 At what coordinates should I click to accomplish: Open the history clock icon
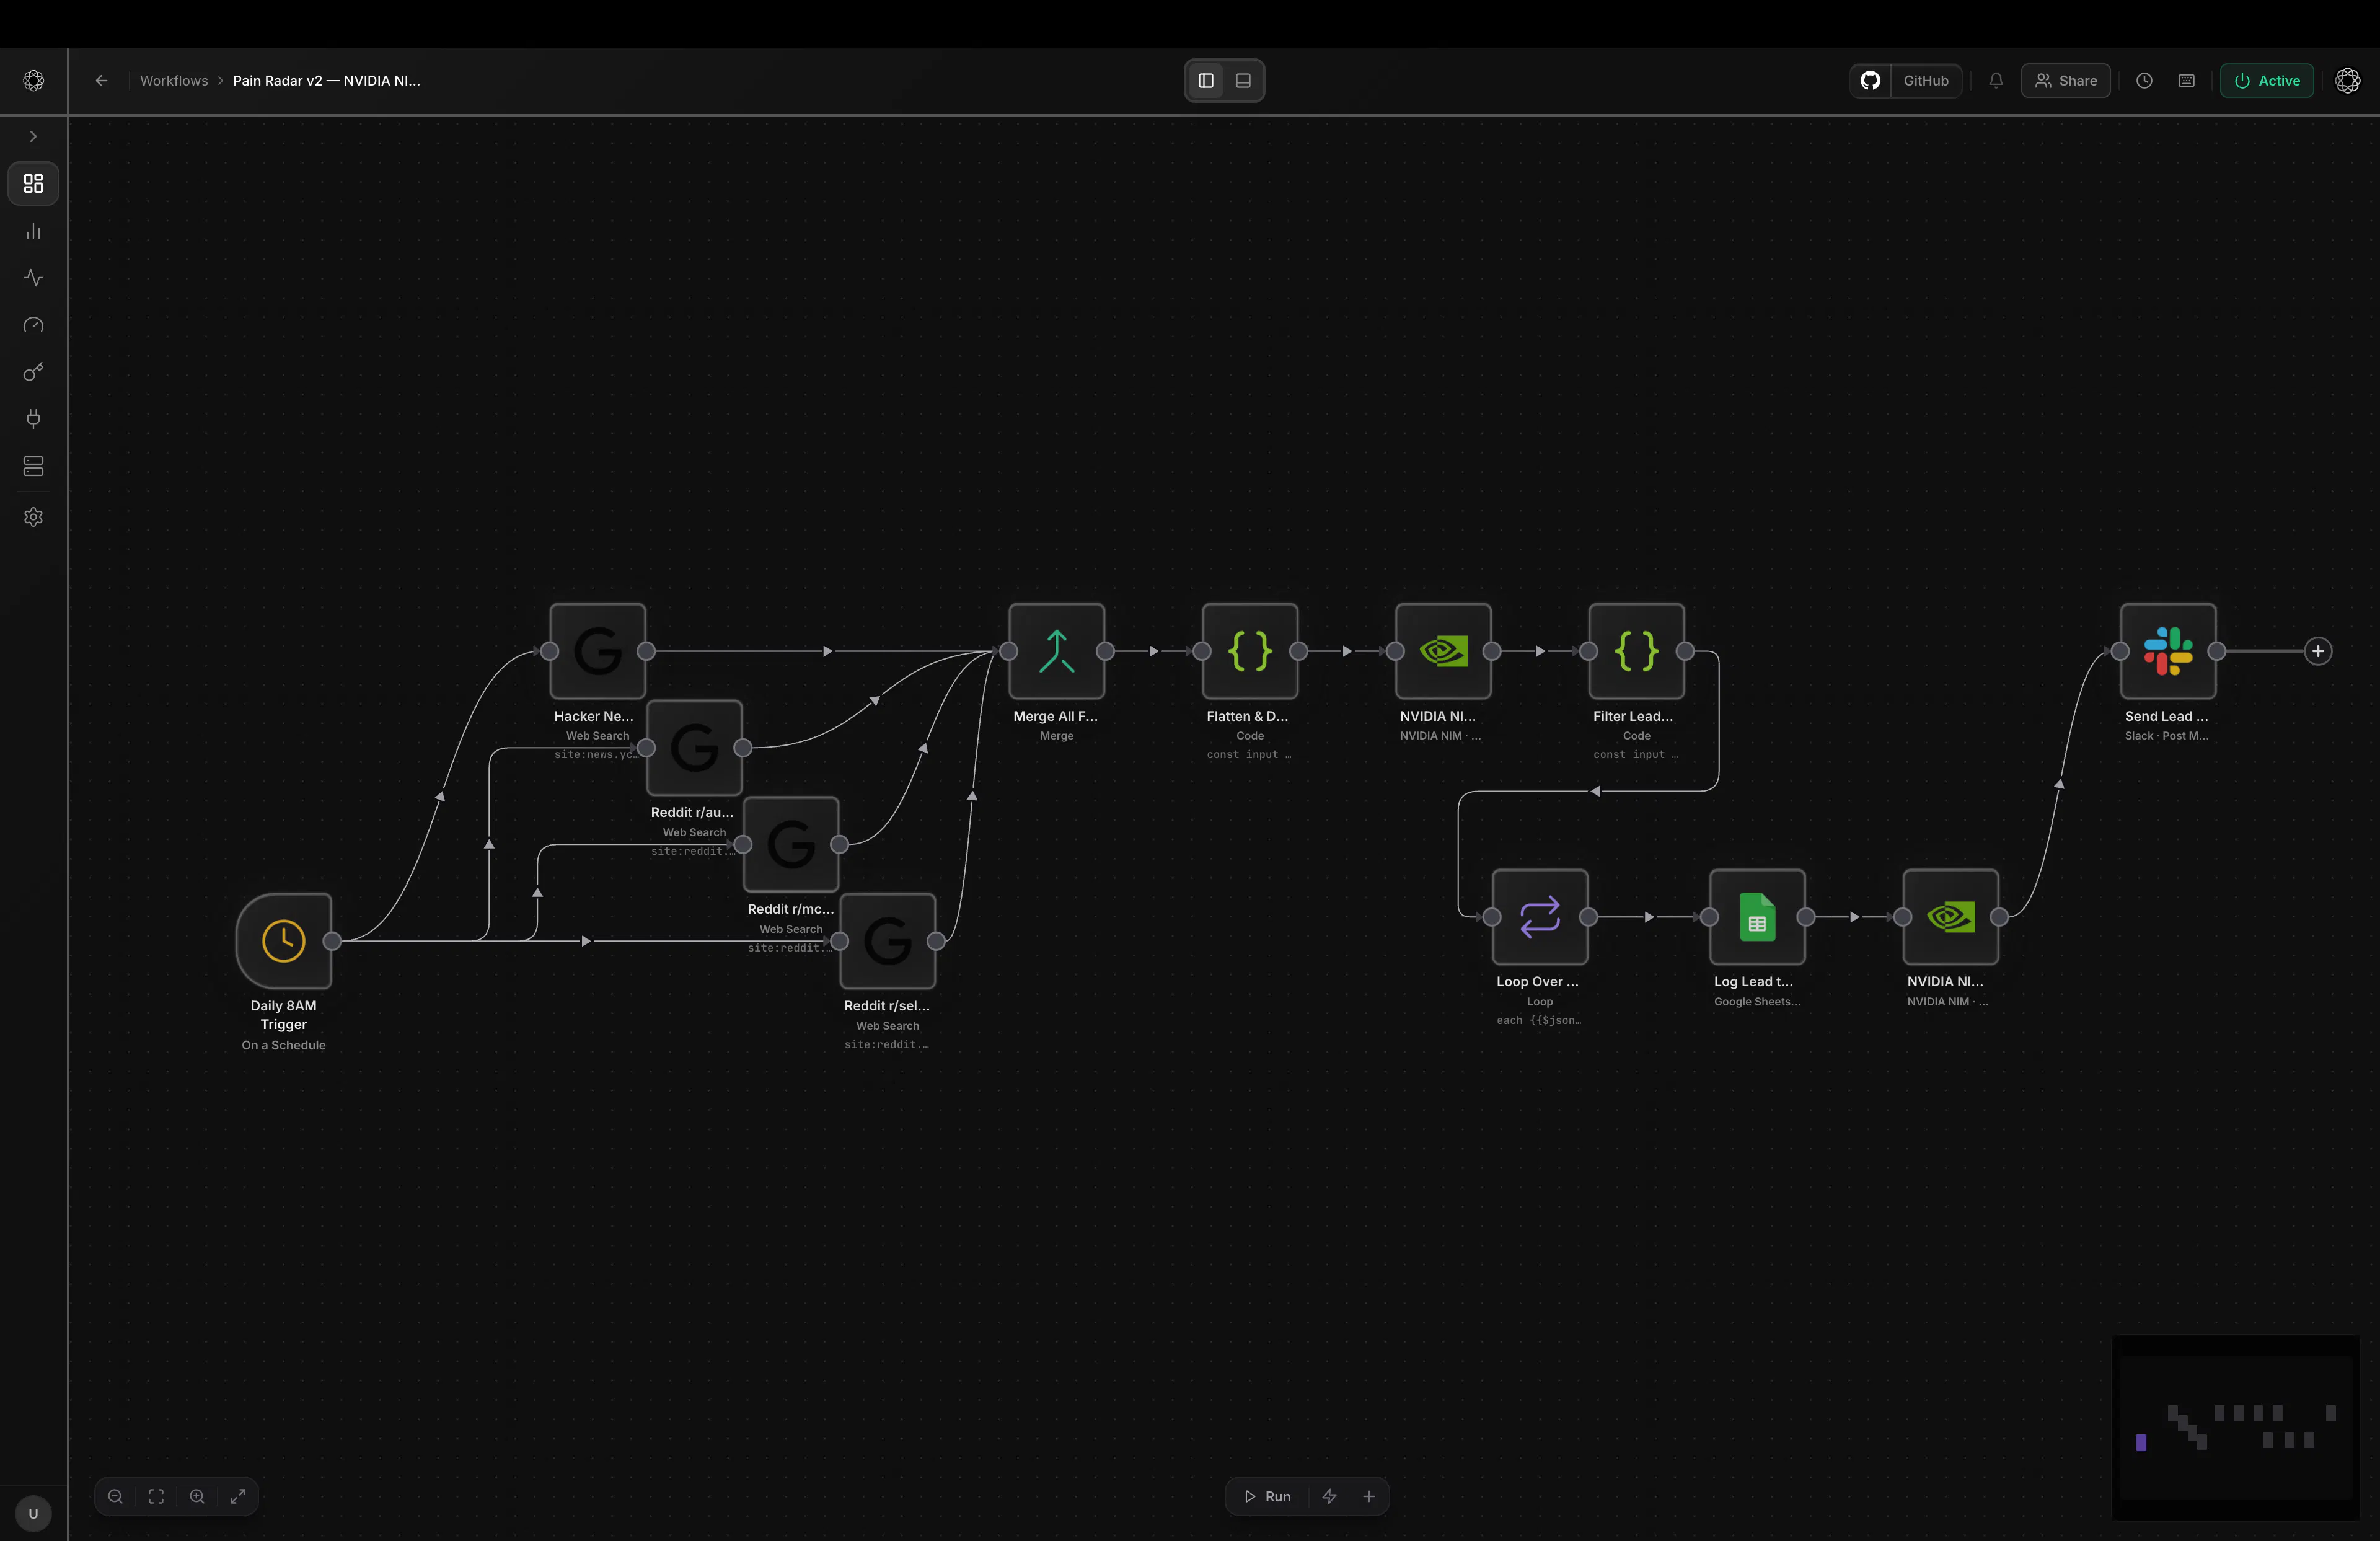pyautogui.click(x=2144, y=80)
